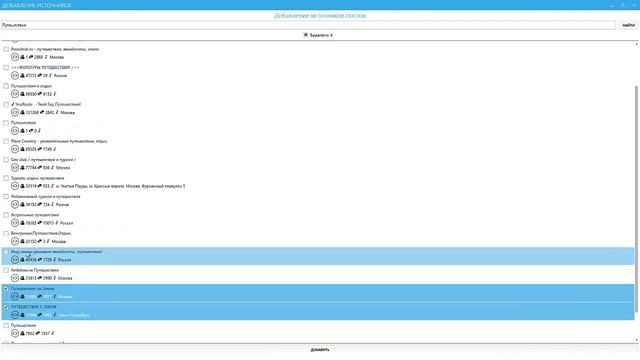Click the eye icon under ФОТОТУРЫ ПУТЕШЕСТВИЯ
Screen dimensions: 640x360
click(15, 76)
